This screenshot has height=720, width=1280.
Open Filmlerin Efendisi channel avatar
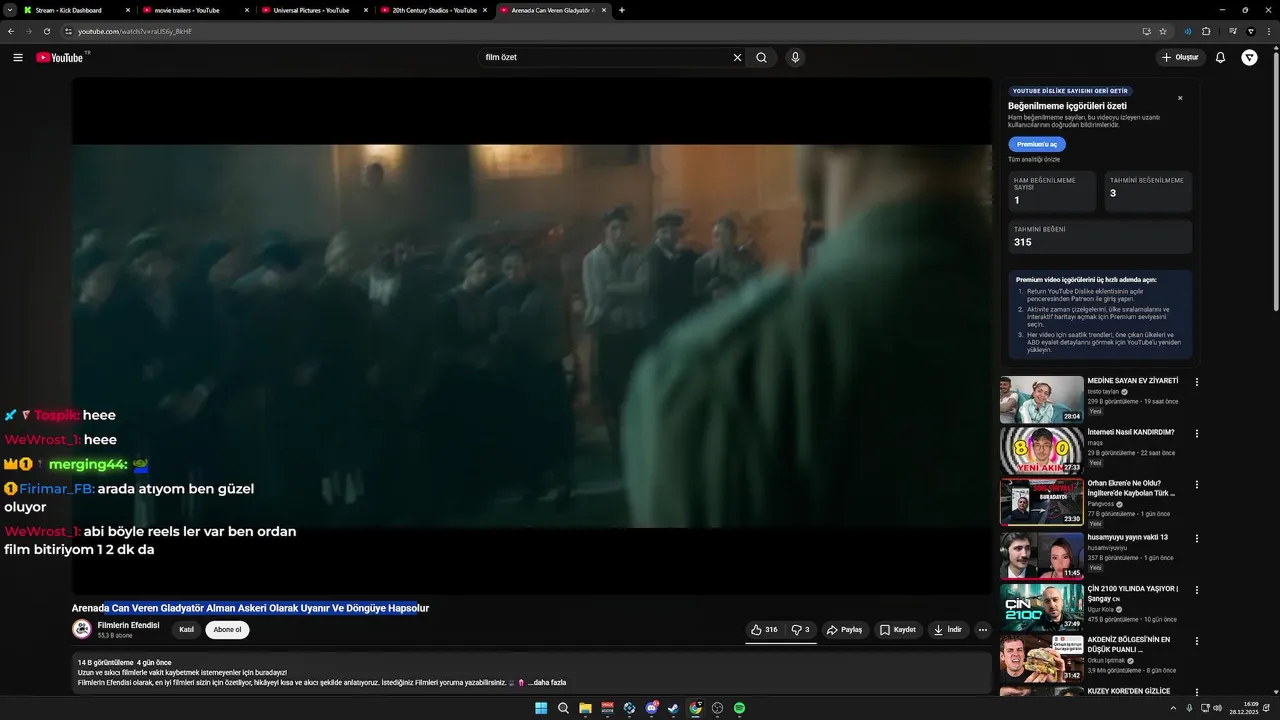pyautogui.click(x=82, y=629)
